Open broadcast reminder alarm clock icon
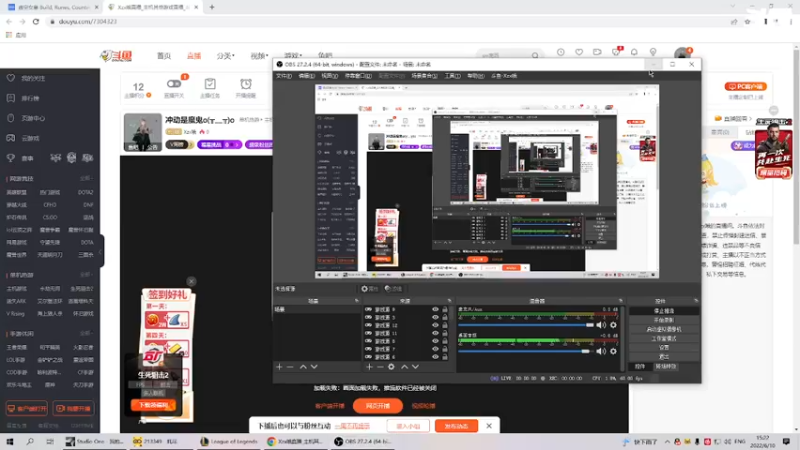Image resolution: width=800 pixels, height=450 pixels. click(246, 84)
